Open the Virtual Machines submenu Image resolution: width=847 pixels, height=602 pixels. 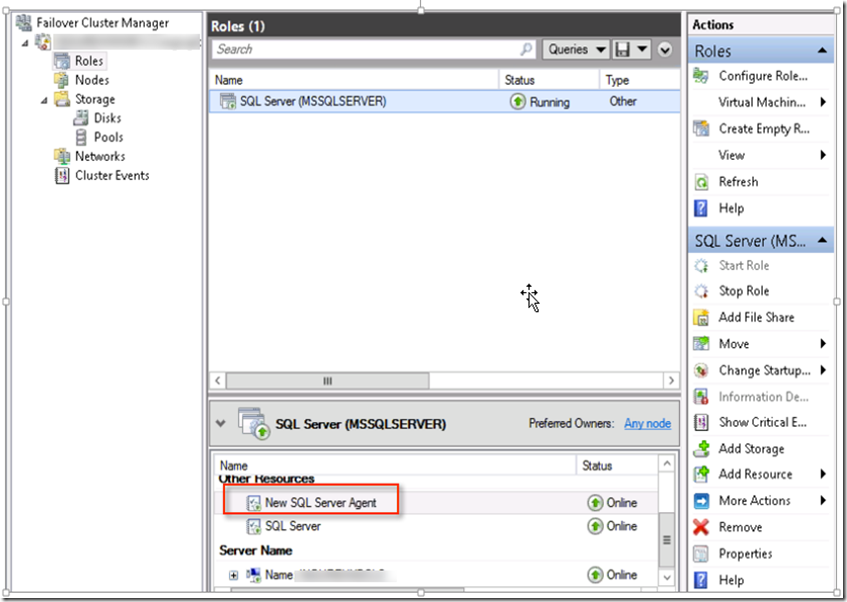(823, 102)
